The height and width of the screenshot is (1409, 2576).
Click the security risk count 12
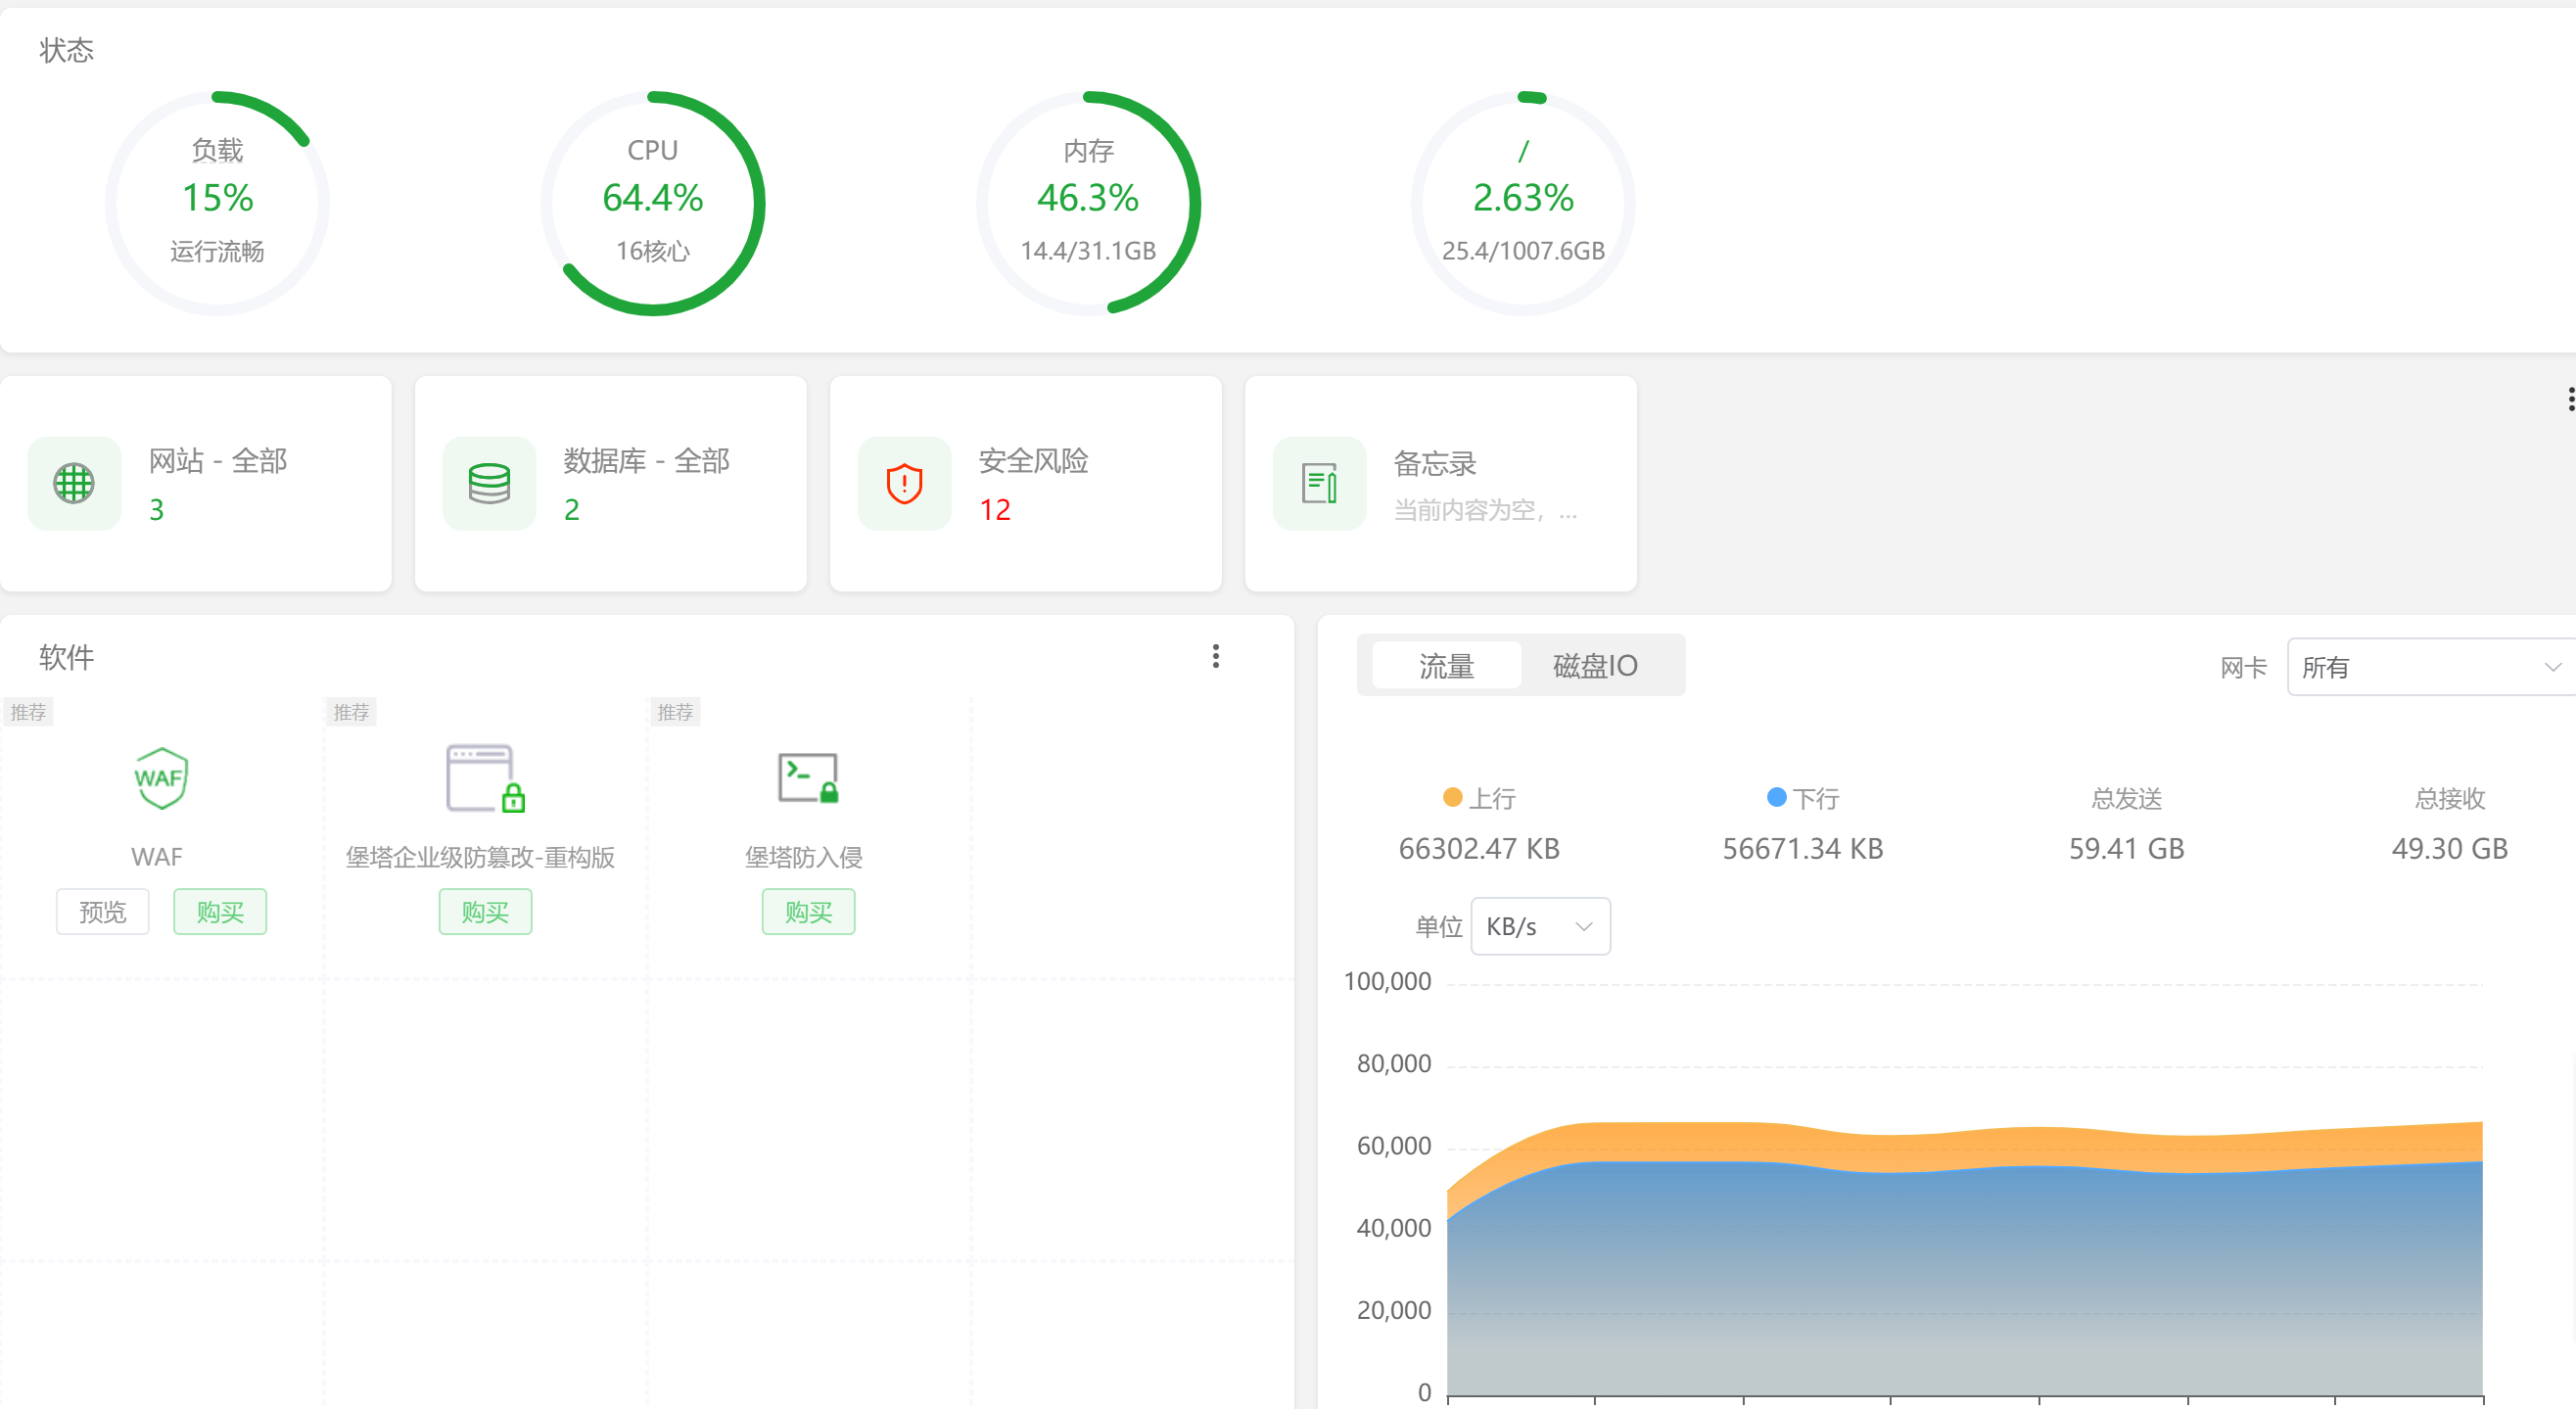pyautogui.click(x=994, y=510)
